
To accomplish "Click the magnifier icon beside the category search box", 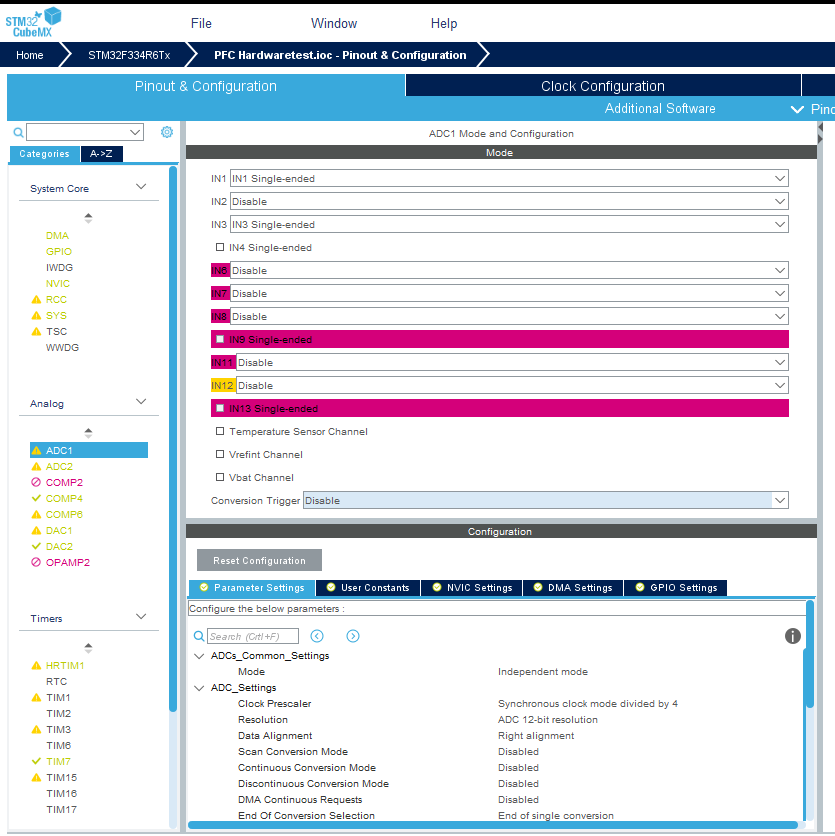I will [18, 132].
